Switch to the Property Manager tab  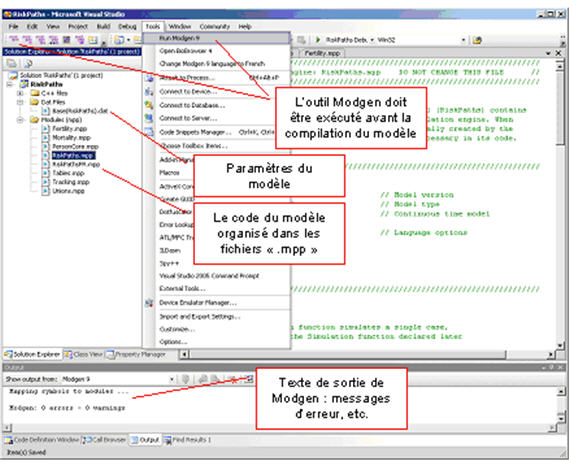coord(136,354)
